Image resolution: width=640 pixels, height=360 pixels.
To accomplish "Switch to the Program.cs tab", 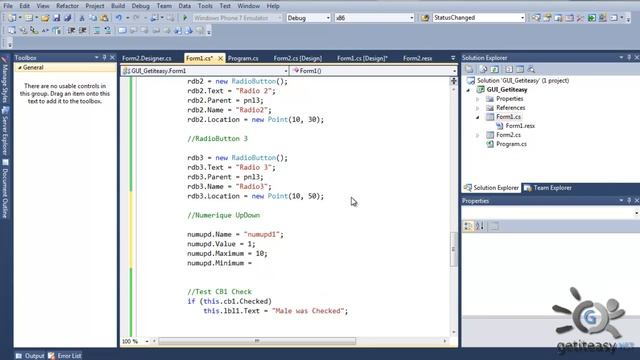I will pyautogui.click(x=243, y=58).
